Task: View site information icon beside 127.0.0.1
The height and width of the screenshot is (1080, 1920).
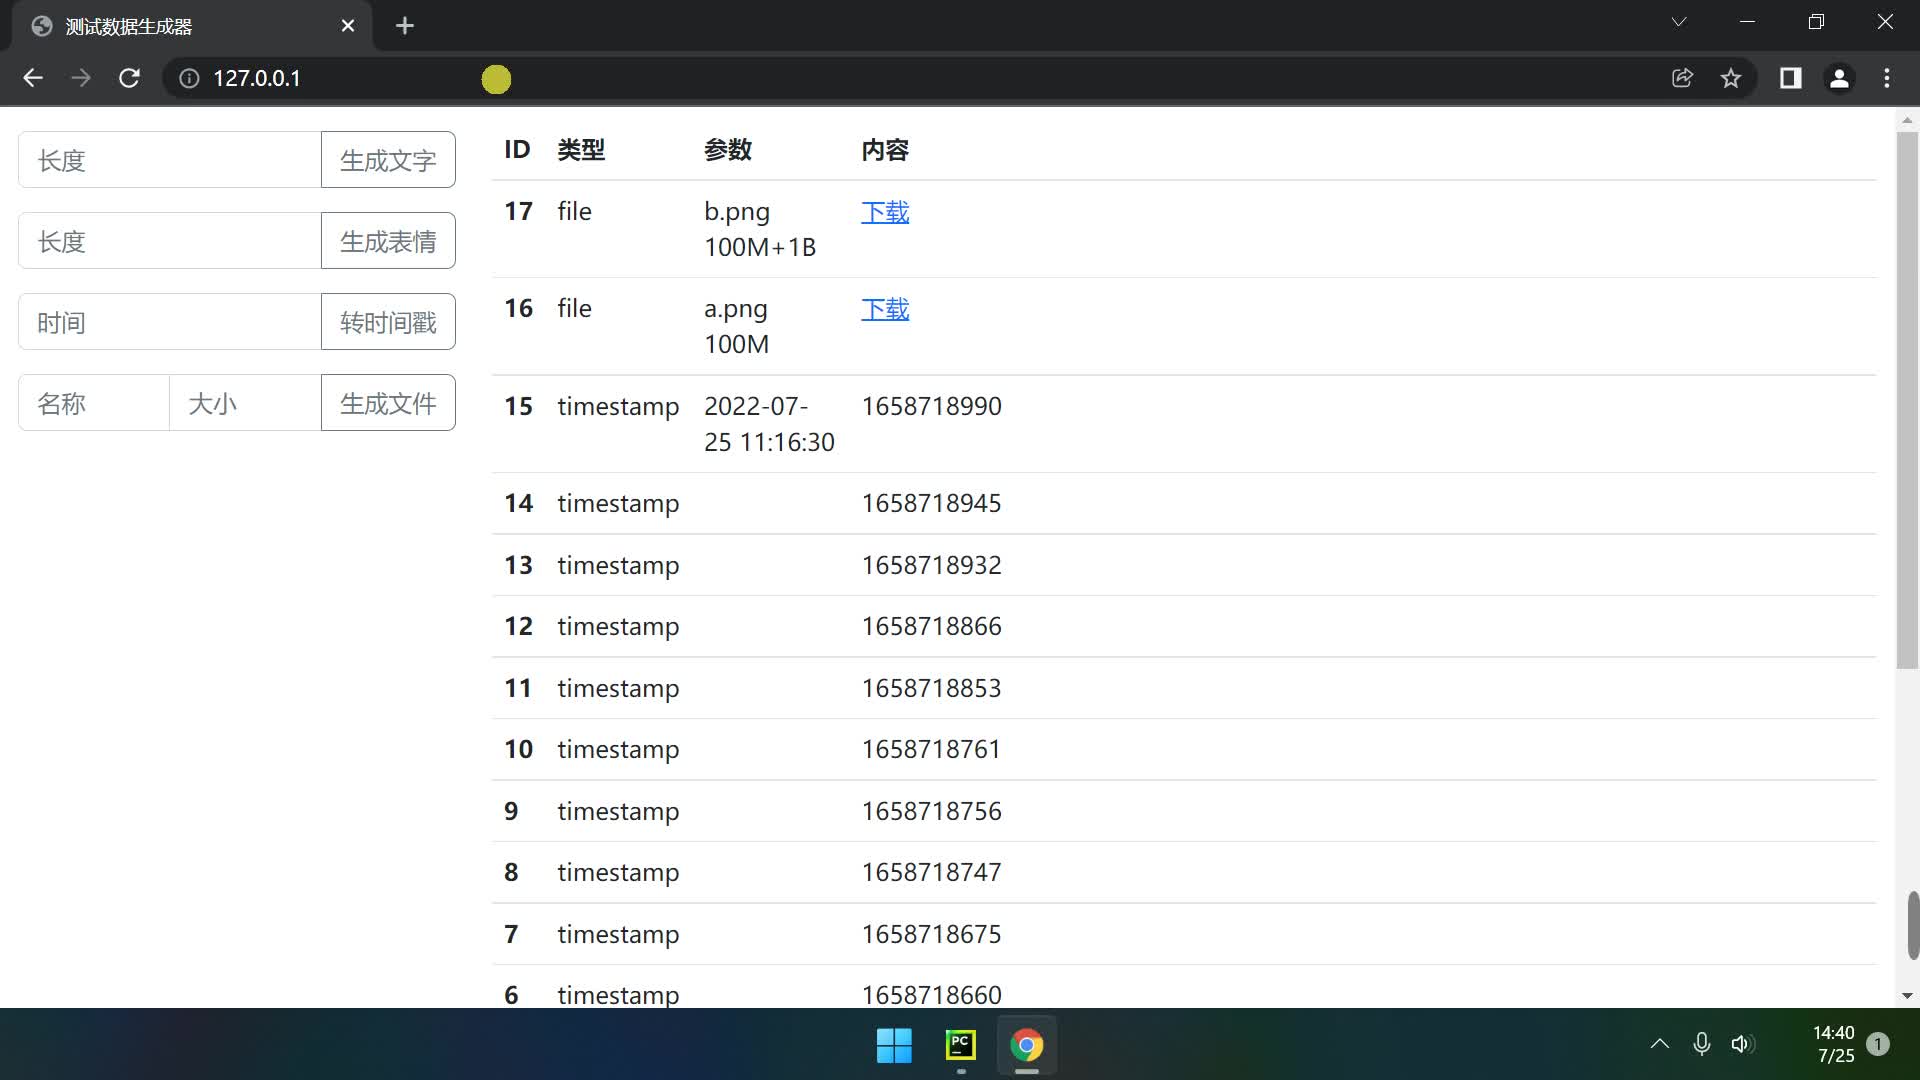Action: pyautogui.click(x=189, y=78)
